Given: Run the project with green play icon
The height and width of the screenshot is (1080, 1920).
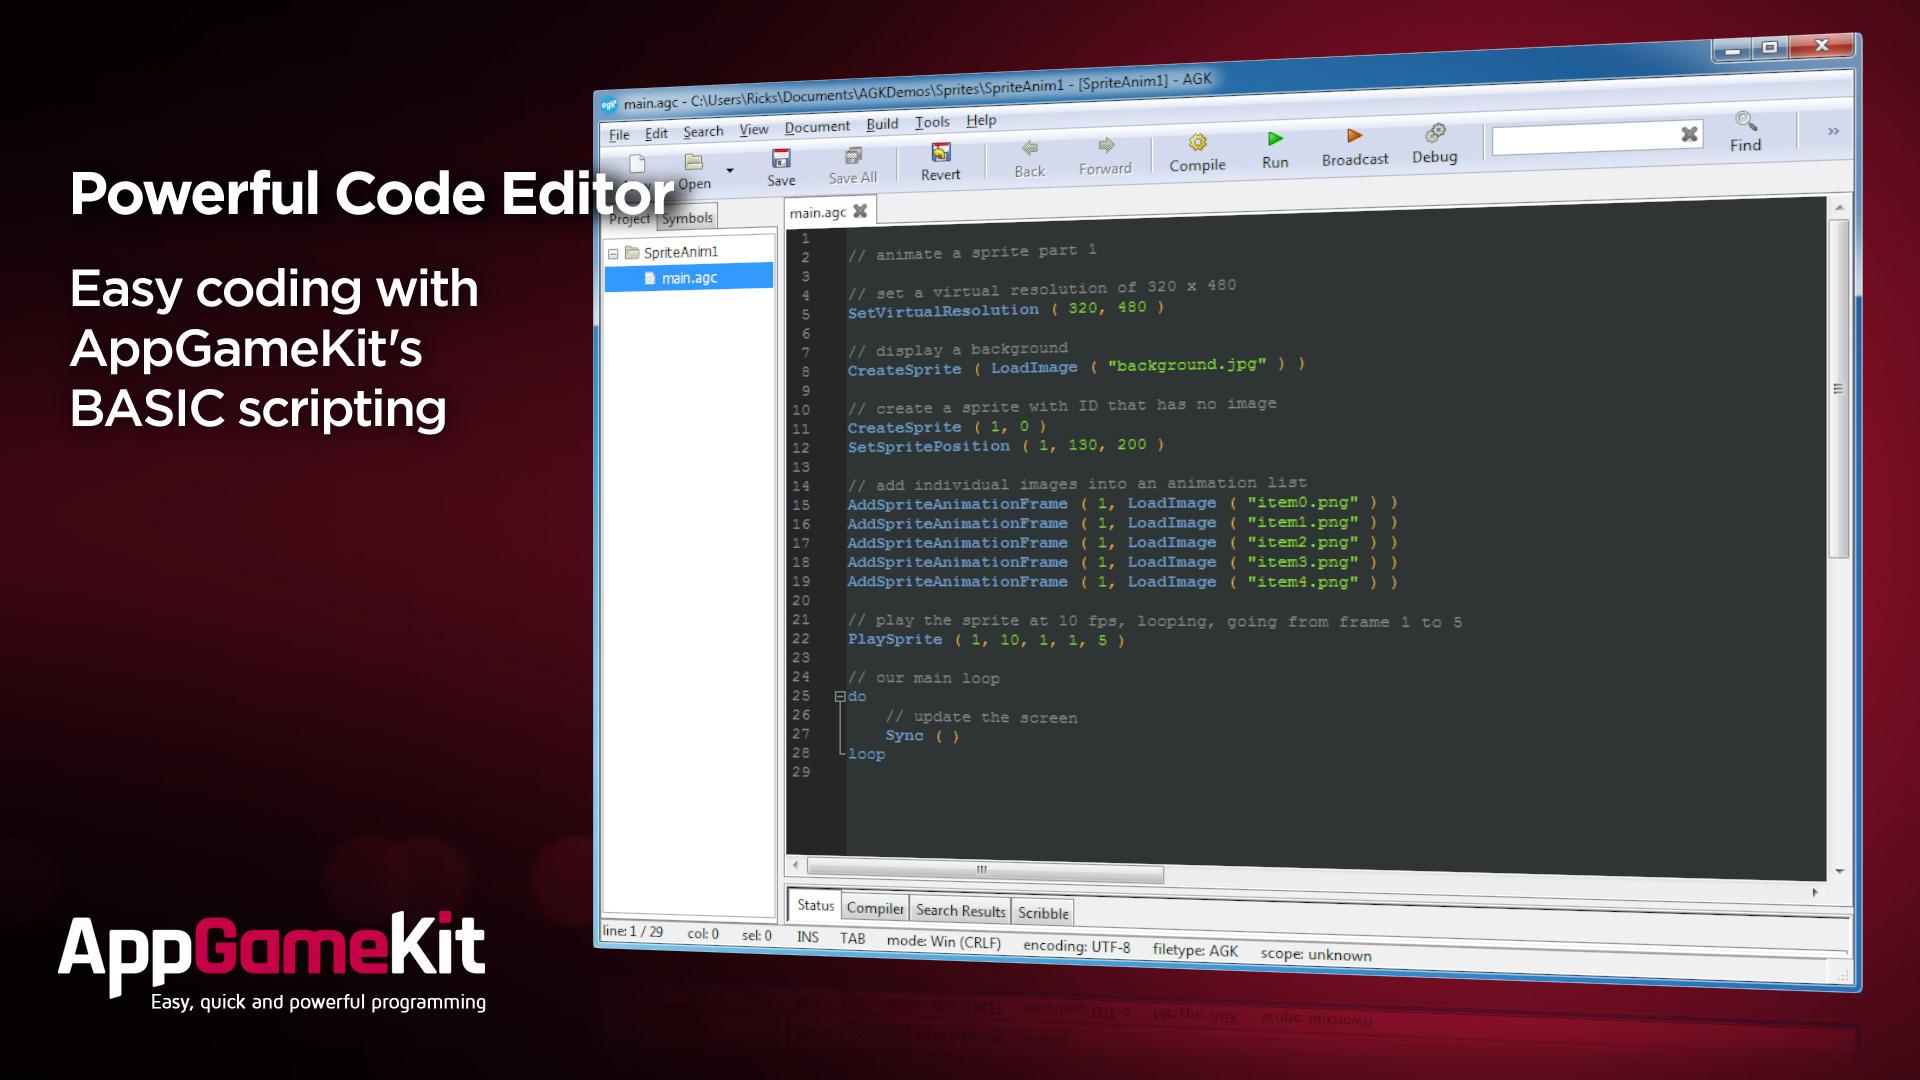Looking at the screenshot, I should [1275, 139].
